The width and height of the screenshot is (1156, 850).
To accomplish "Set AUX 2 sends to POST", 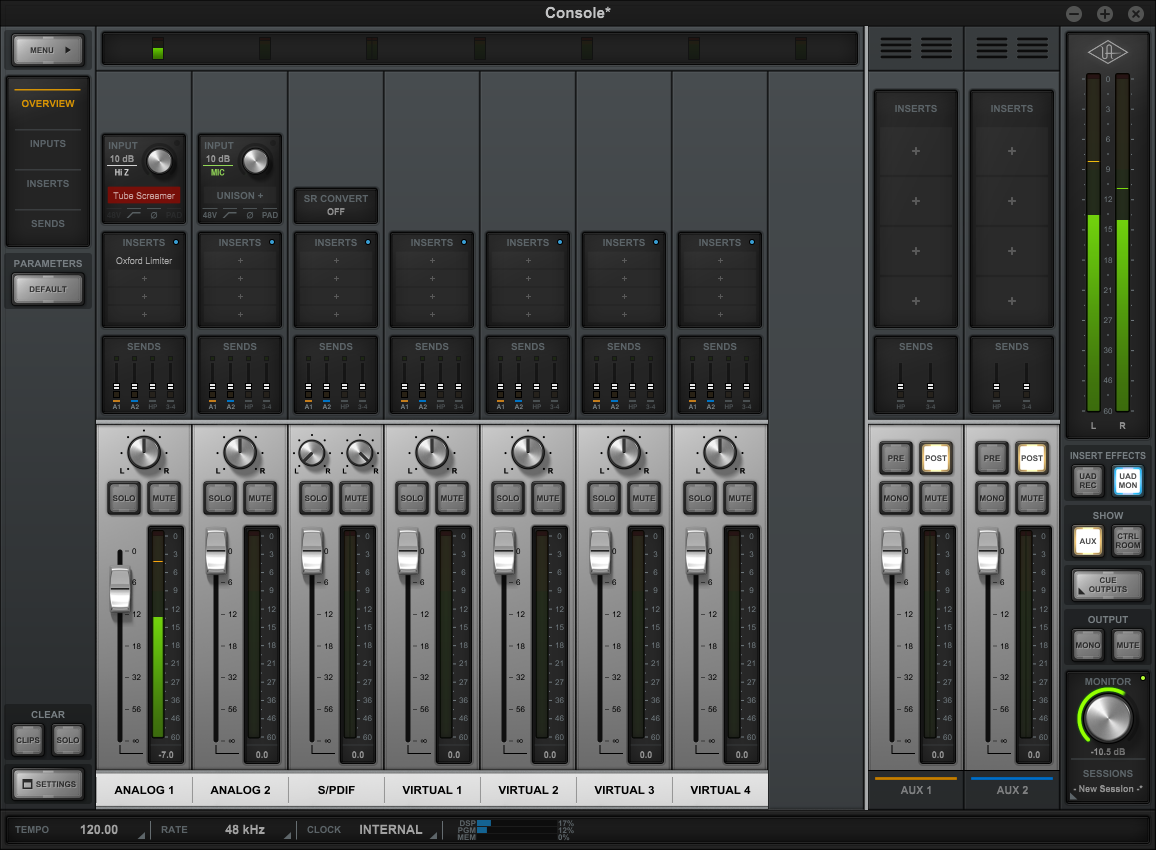I will (x=1031, y=459).
